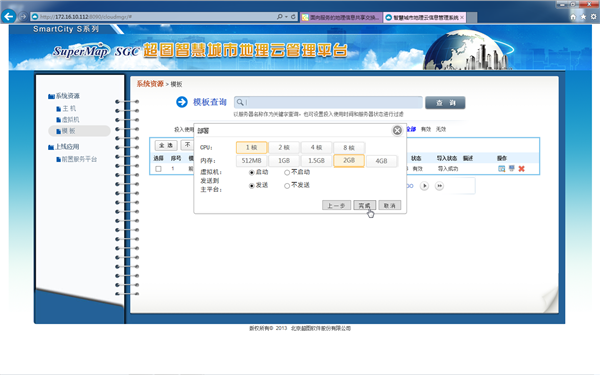
Task: Click the deploy icon in 操作 column
Action: click(512, 168)
